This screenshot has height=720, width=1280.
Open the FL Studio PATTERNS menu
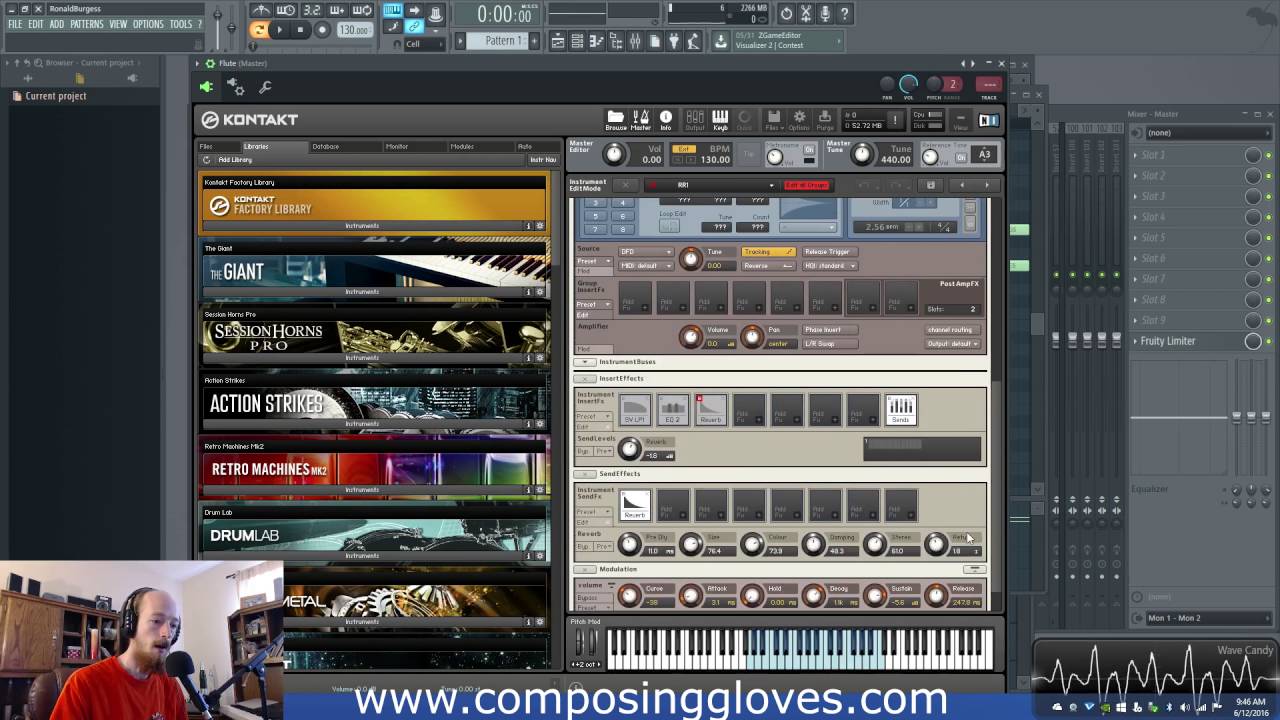[87, 24]
